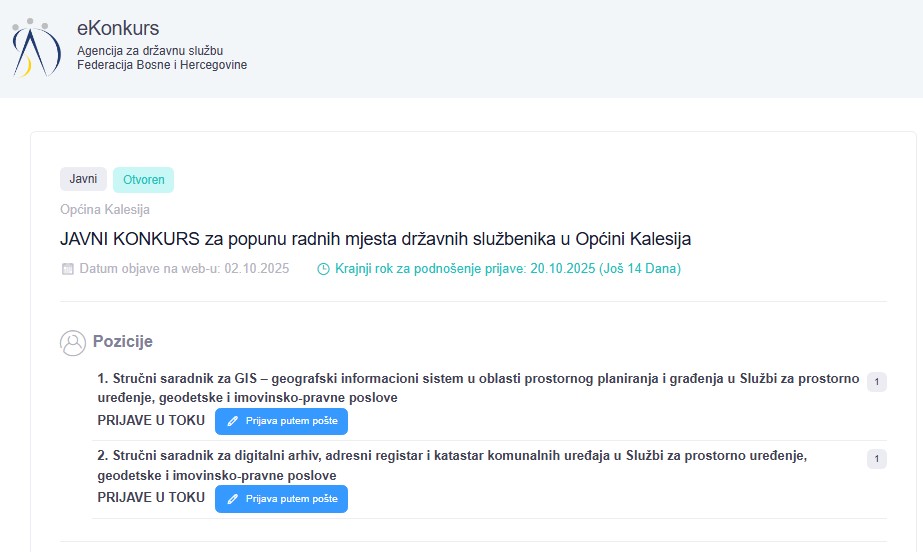Click the person icon next to Pozicije

click(x=73, y=343)
